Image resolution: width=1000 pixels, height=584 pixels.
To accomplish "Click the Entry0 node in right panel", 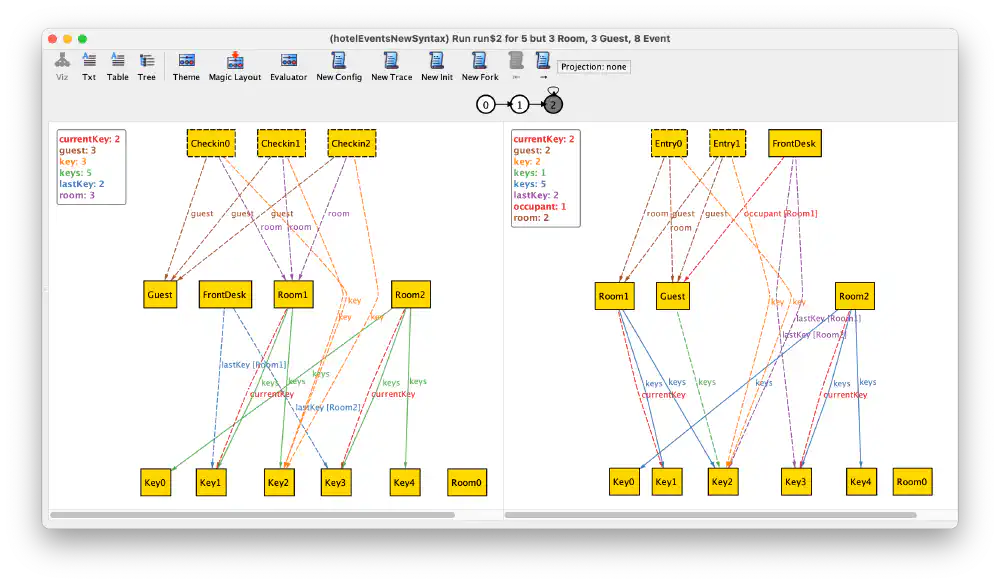I will point(669,143).
